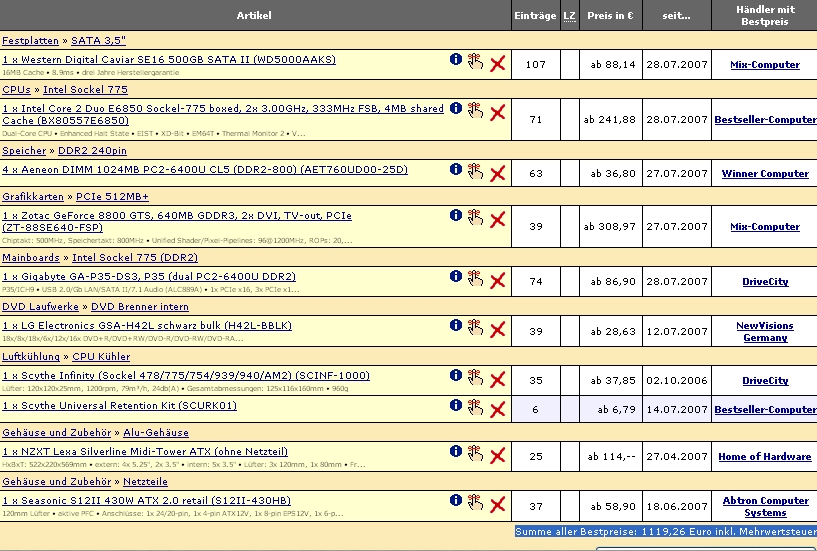Screen dimensions: 817x551
Task: Open the Mainboards category link
Action: tap(31, 258)
